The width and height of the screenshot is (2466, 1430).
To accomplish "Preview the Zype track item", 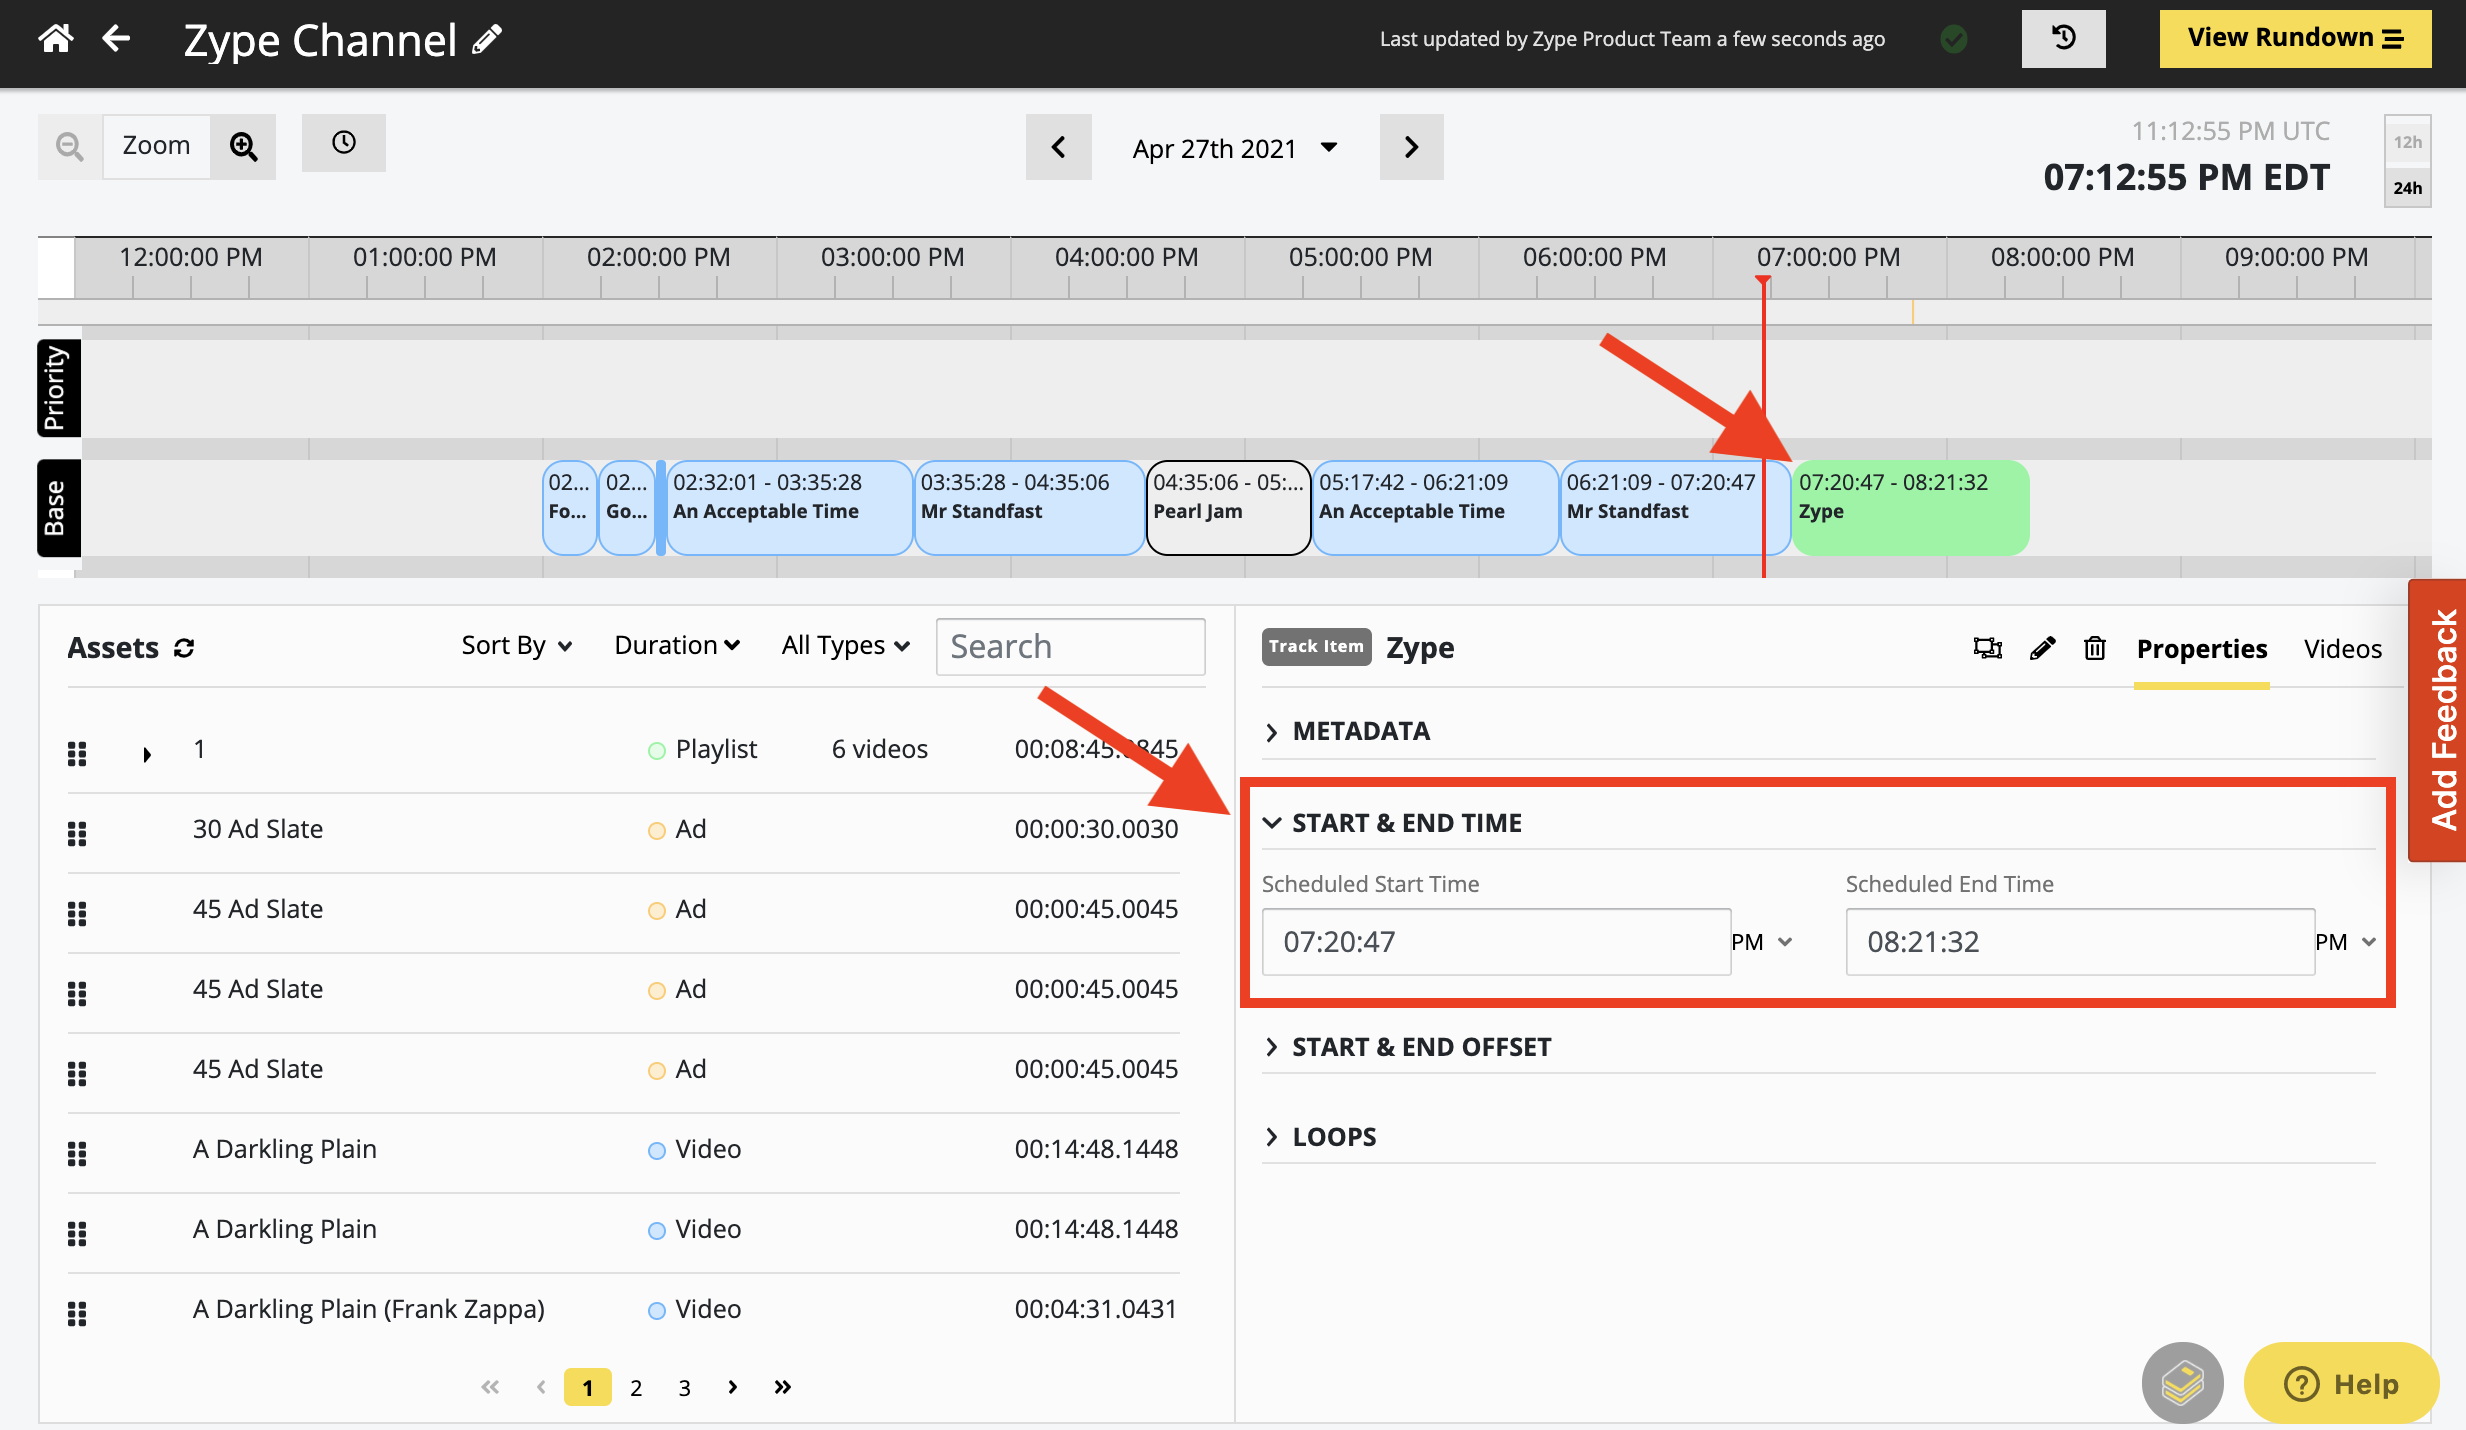I will pyautogui.click(x=1987, y=648).
